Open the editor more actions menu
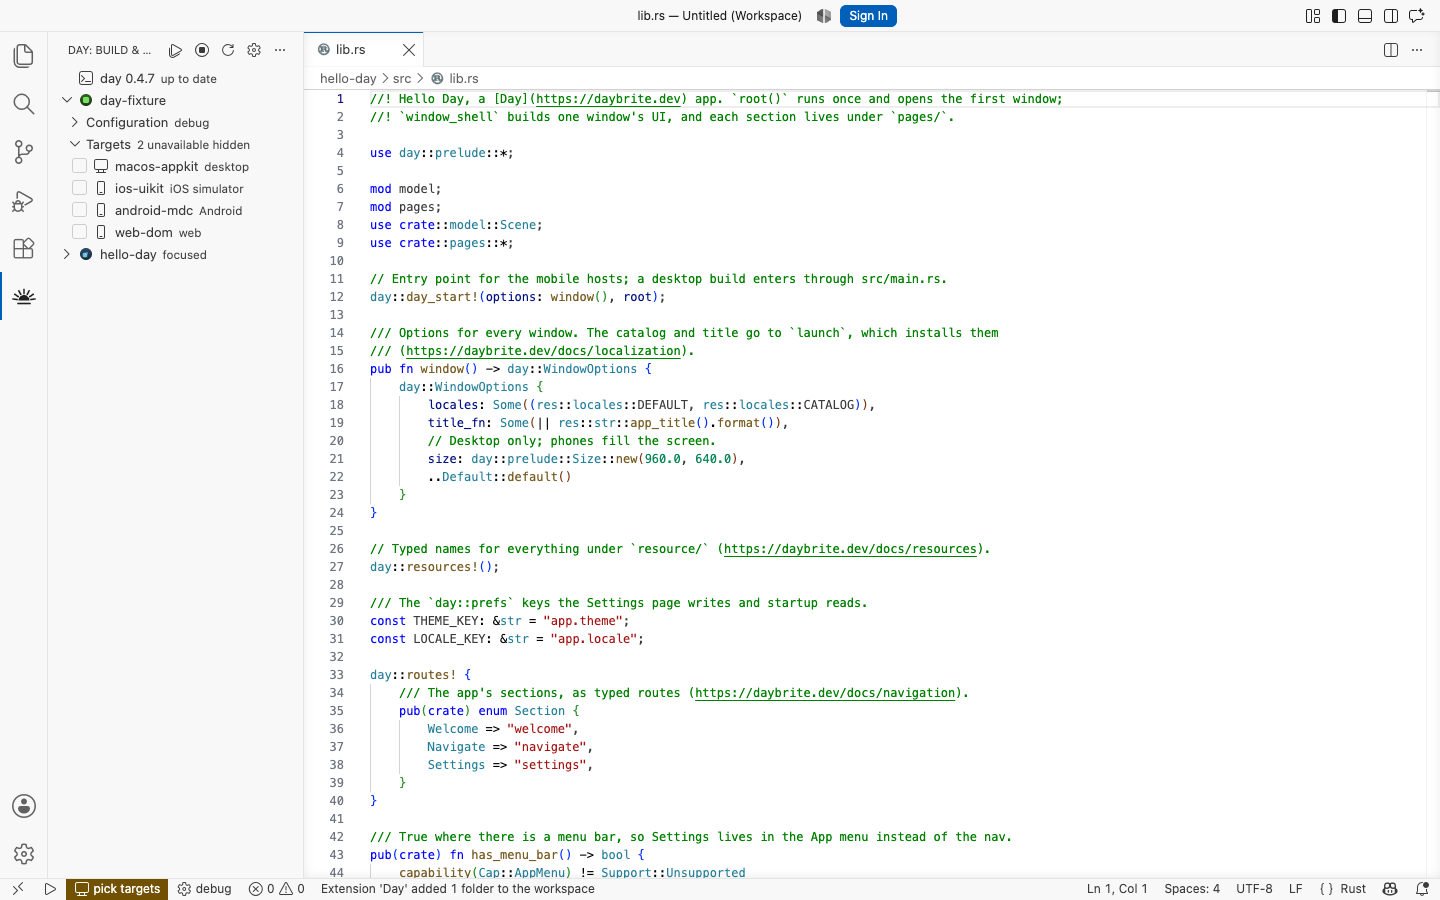 [x=1417, y=50]
